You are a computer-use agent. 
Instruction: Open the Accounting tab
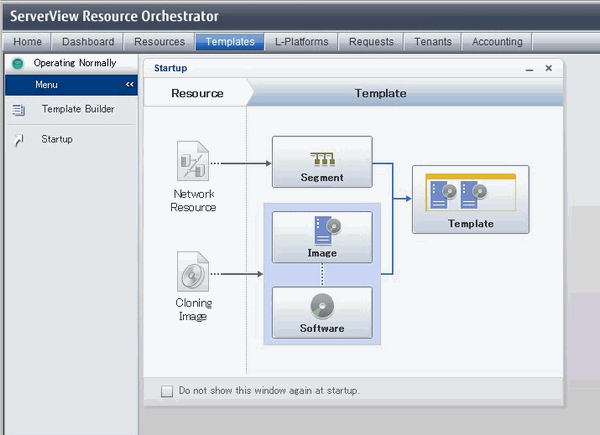497,42
